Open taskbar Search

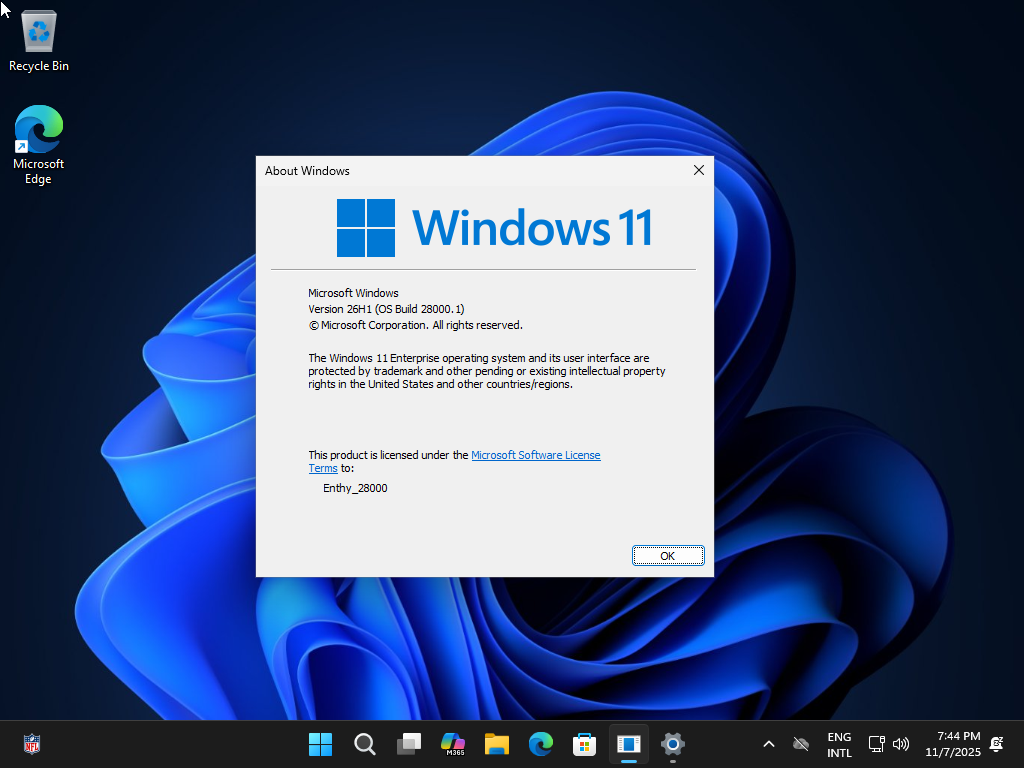coord(364,744)
